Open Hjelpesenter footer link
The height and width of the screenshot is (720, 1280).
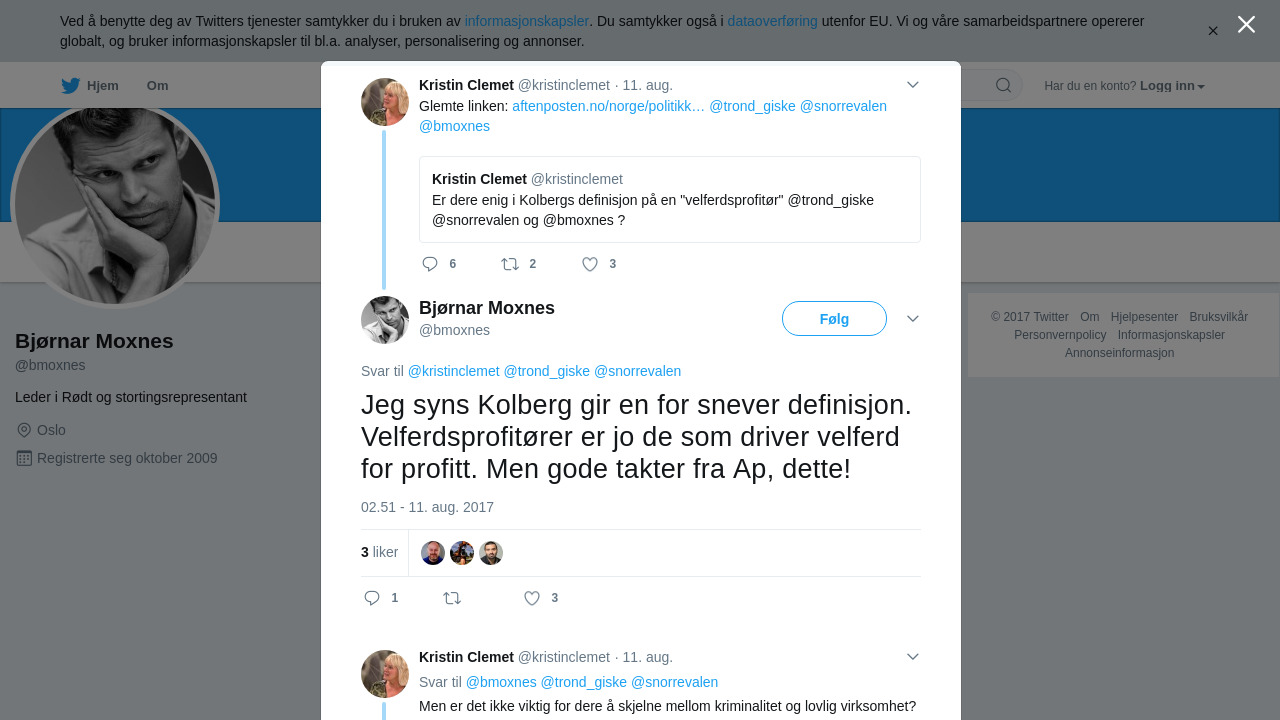[x=1144, y=317]
